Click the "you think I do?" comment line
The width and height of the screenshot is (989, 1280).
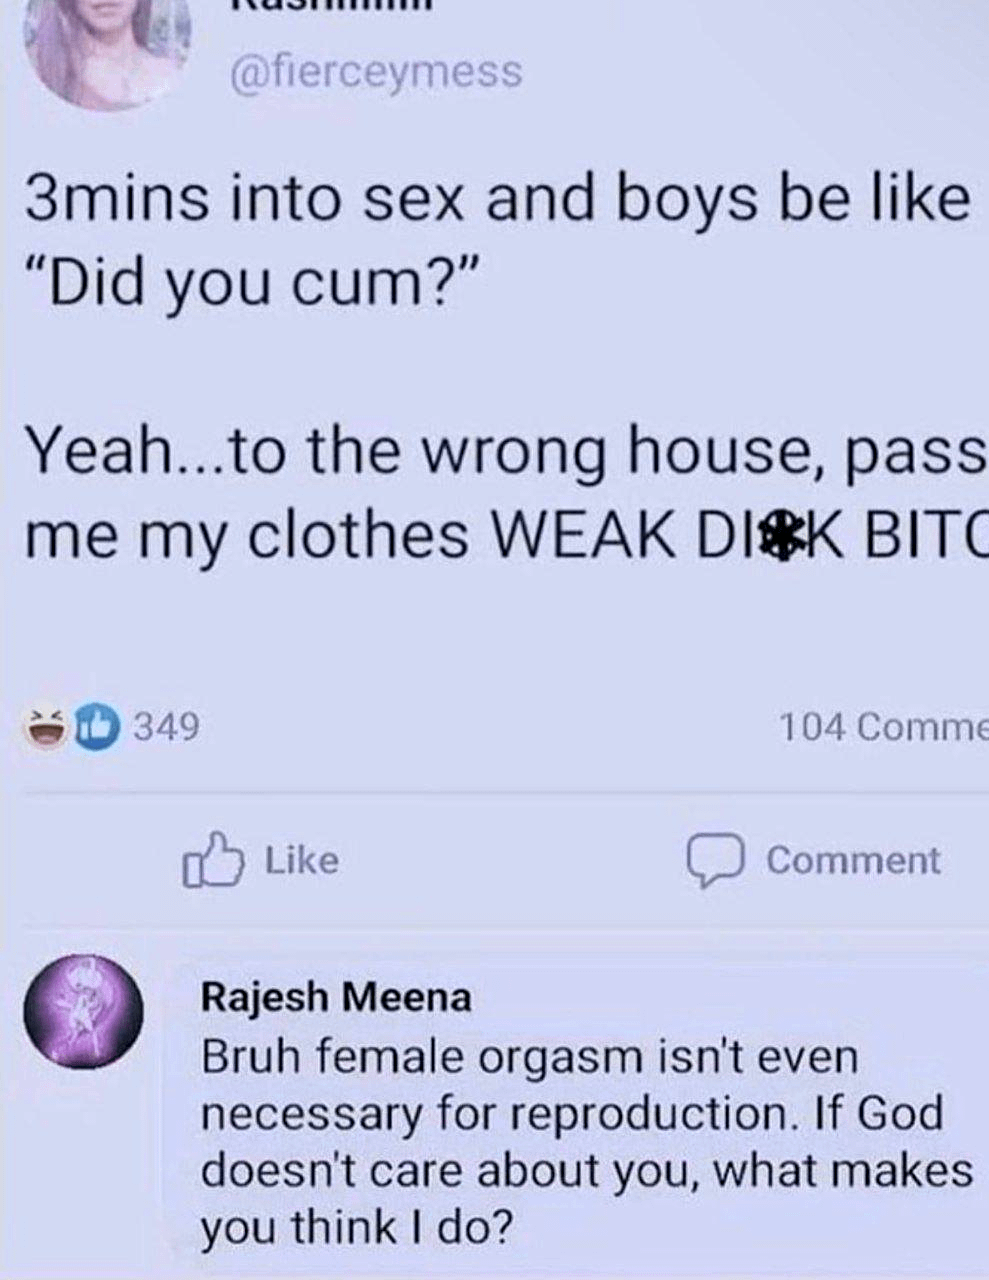[356, 1229]
